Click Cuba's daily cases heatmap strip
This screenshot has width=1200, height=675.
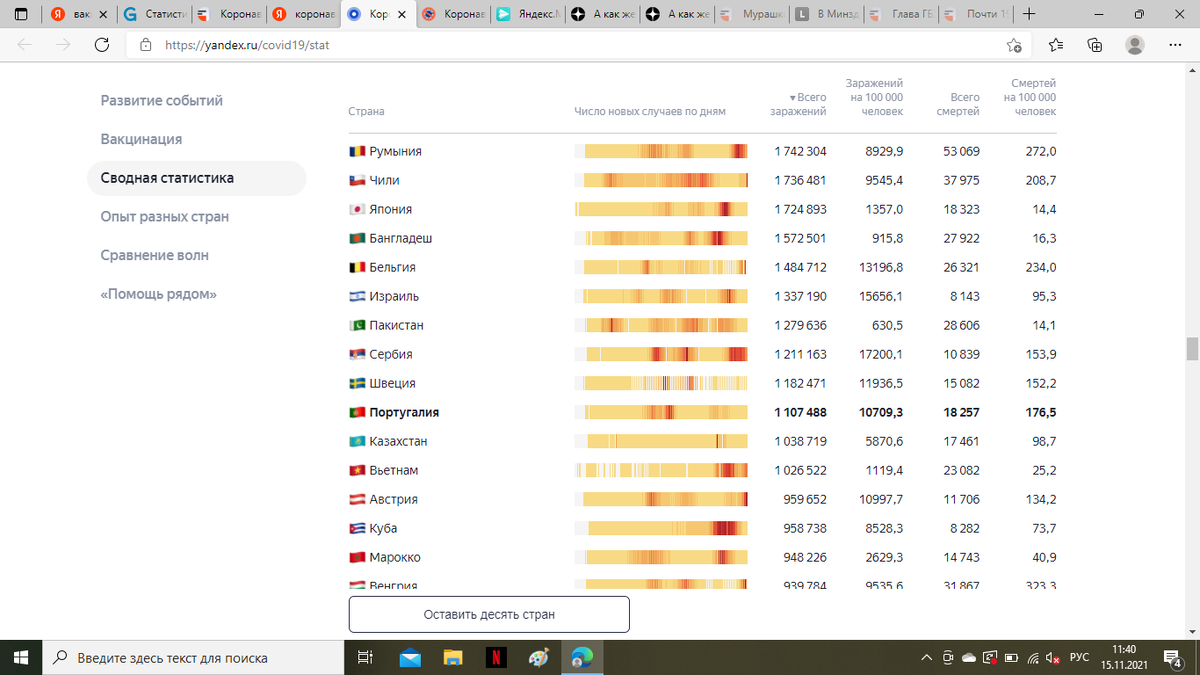click(661, 528)
